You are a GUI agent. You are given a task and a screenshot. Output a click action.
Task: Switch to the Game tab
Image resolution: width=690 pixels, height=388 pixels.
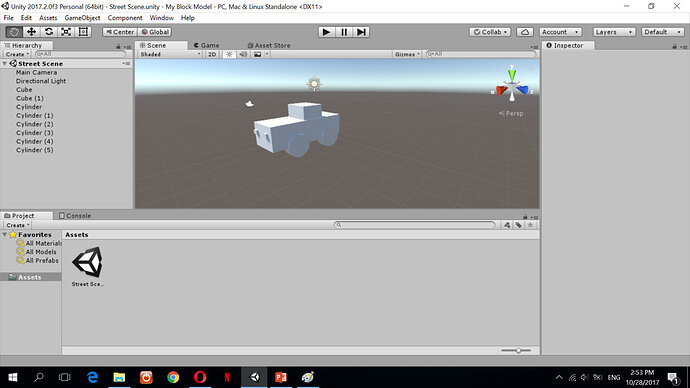click(207, 45)
